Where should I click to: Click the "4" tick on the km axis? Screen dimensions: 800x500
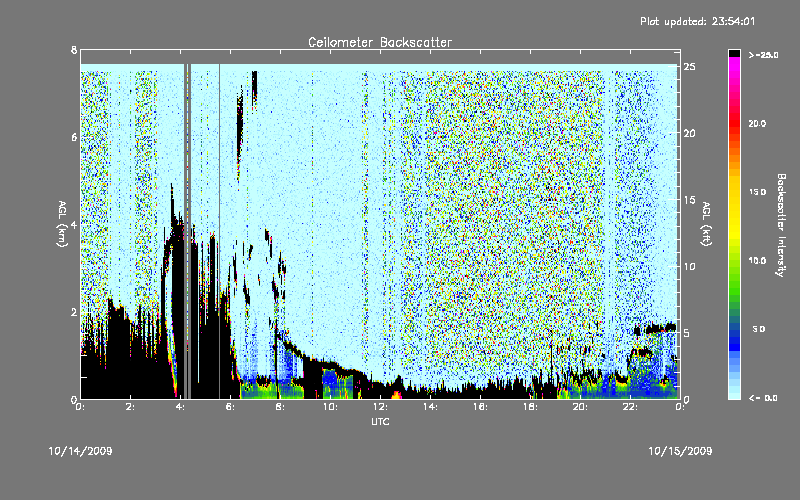point(74,225)
